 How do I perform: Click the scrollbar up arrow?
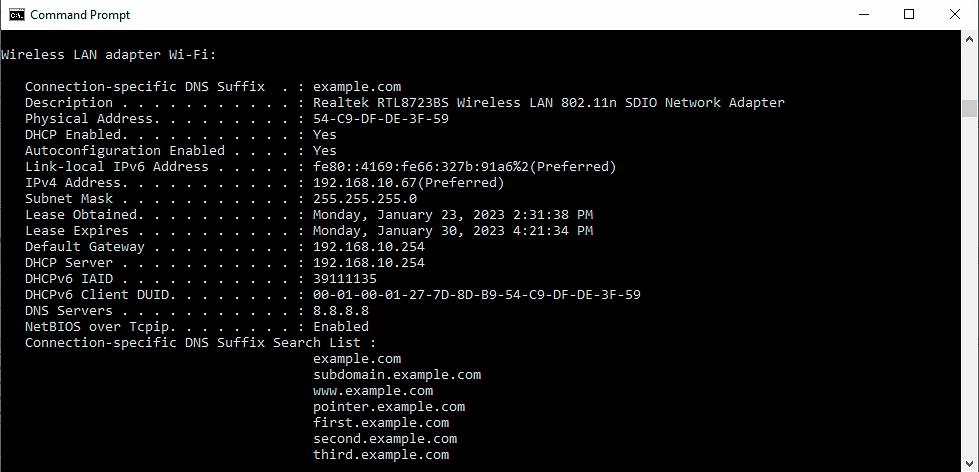969,39
